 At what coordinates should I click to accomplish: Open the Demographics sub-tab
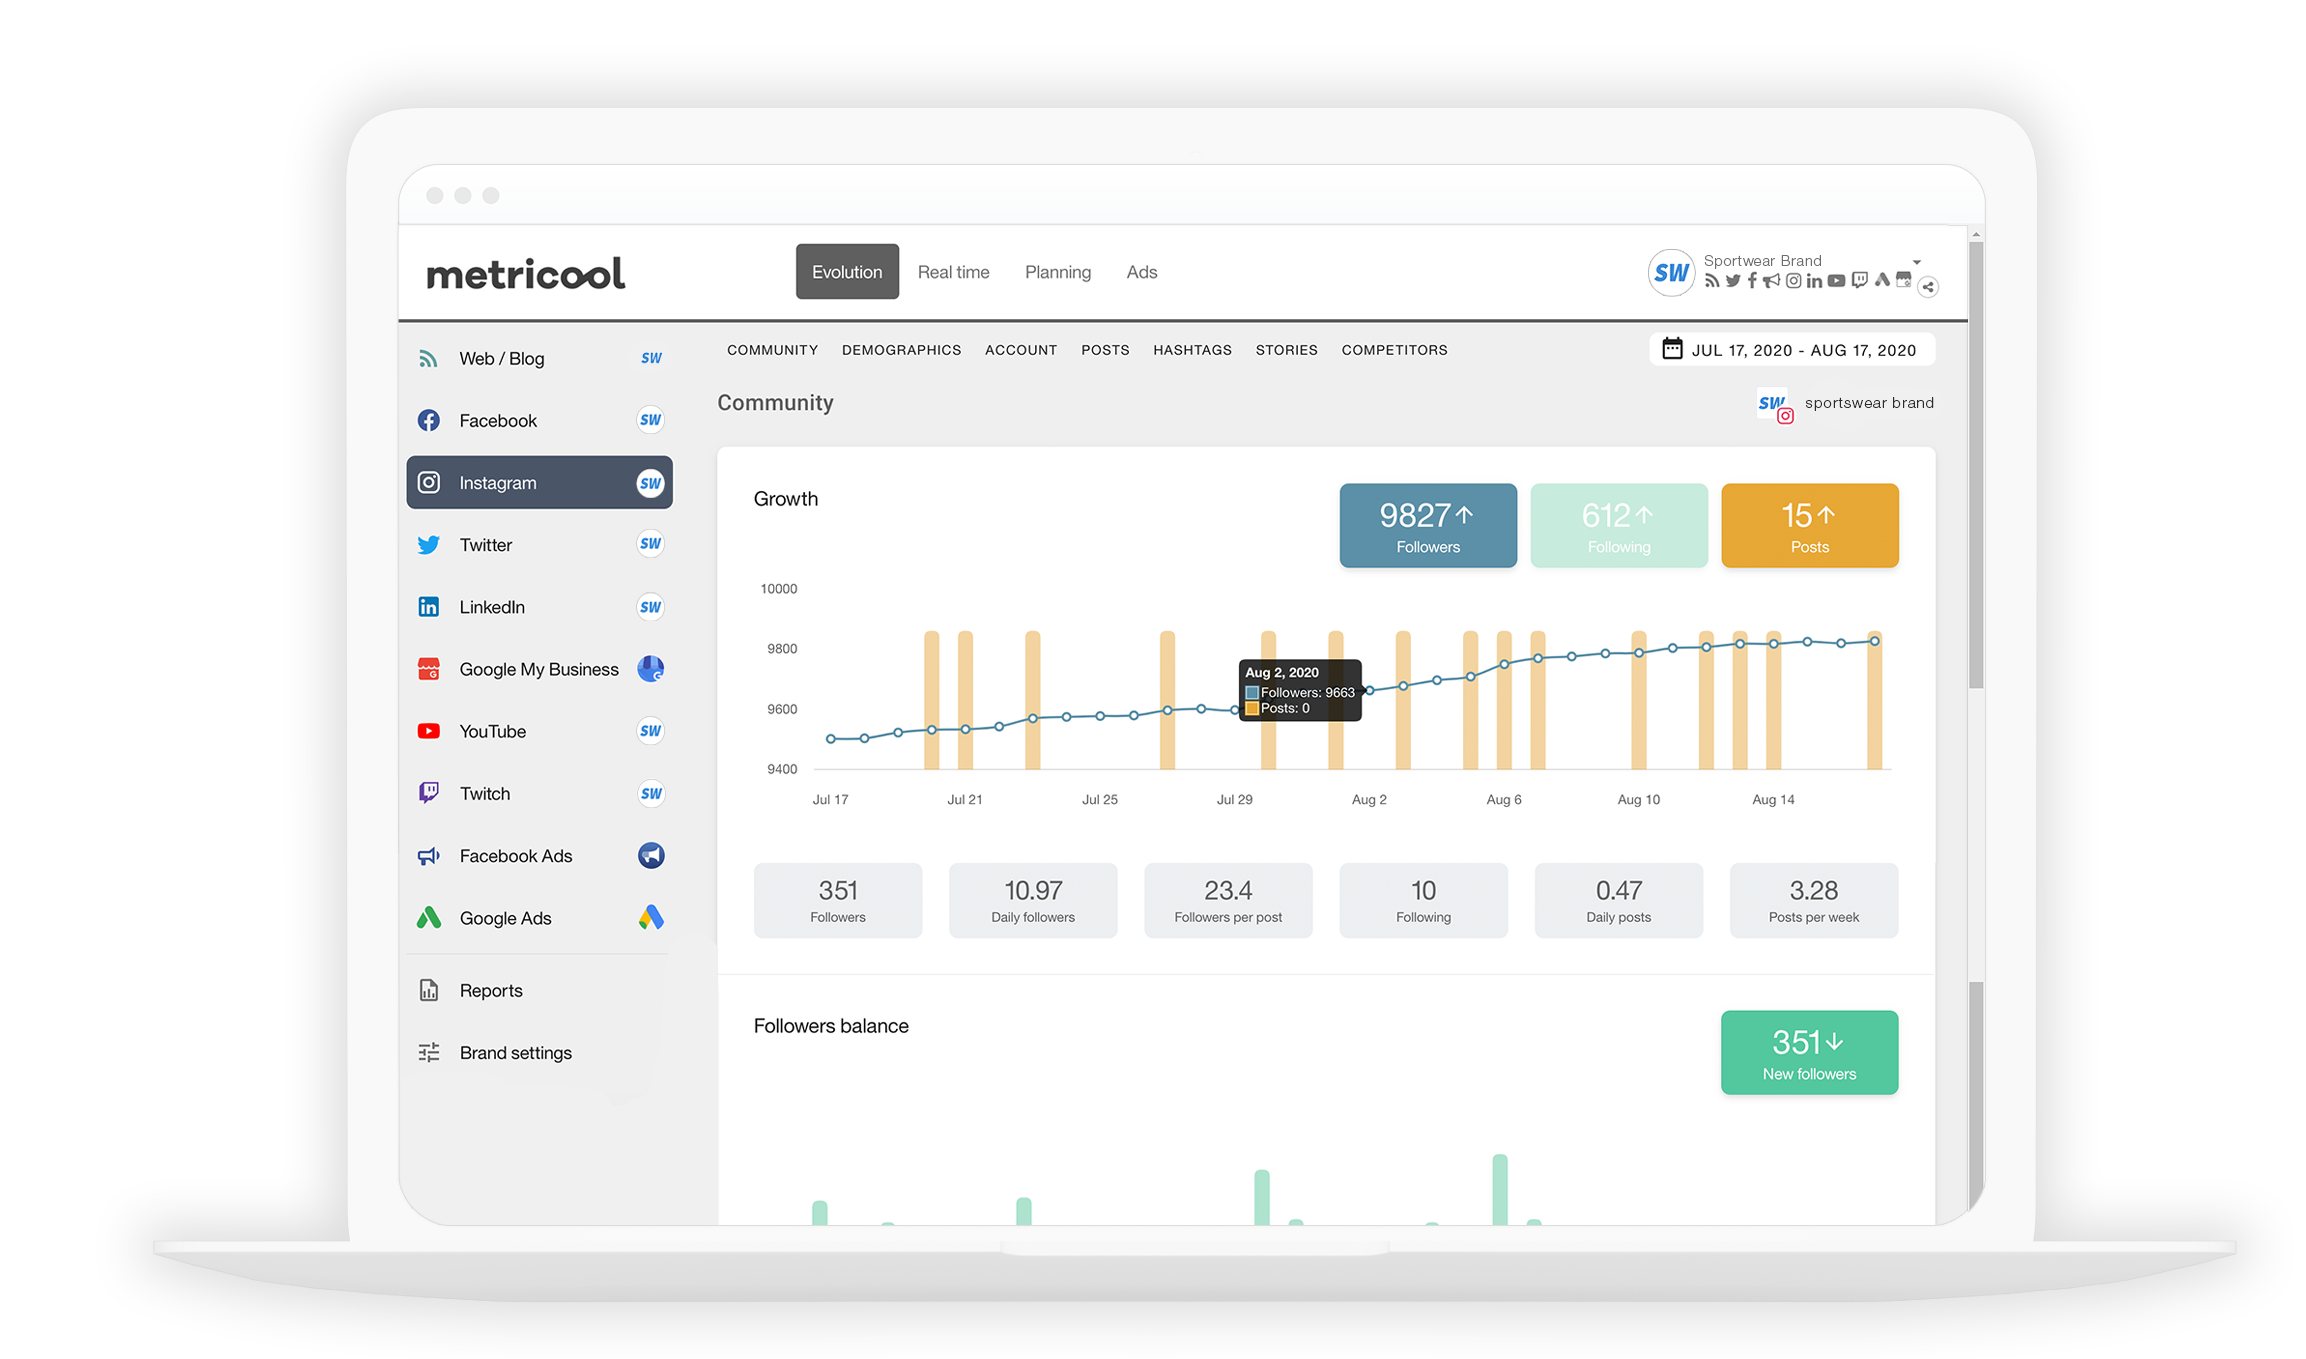[901, 350]
